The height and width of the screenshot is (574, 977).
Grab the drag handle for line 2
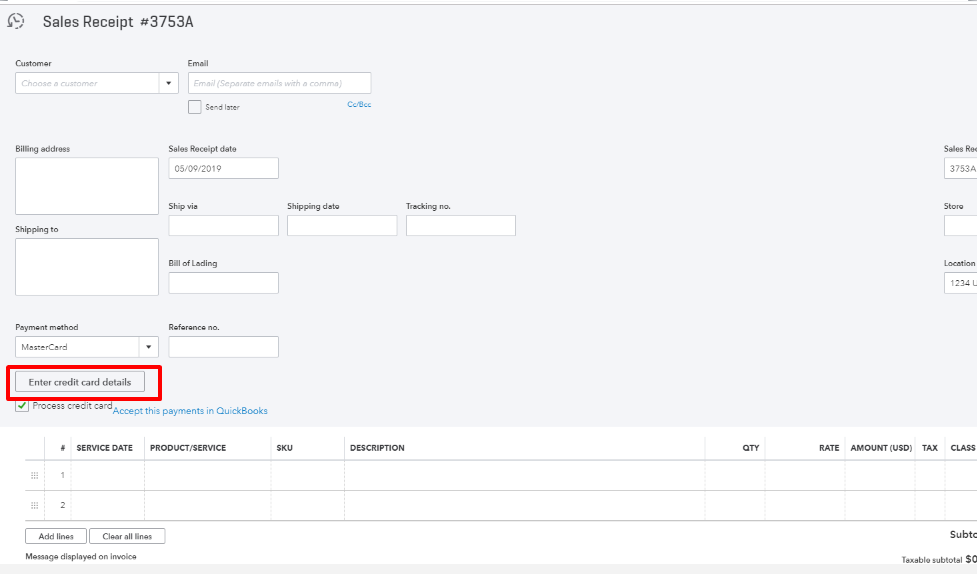pyautogui.click(x=35, y=505)
